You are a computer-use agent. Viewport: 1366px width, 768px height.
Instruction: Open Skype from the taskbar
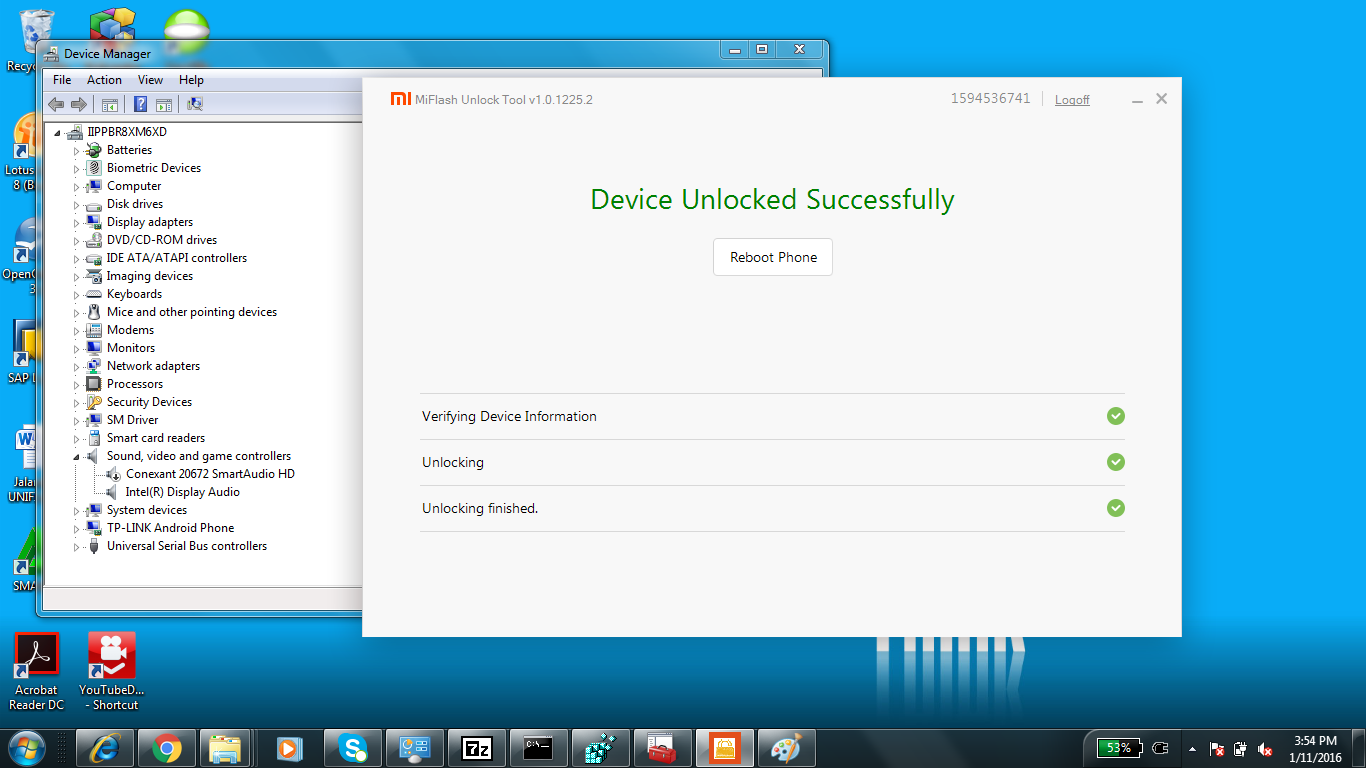(353, 747)
